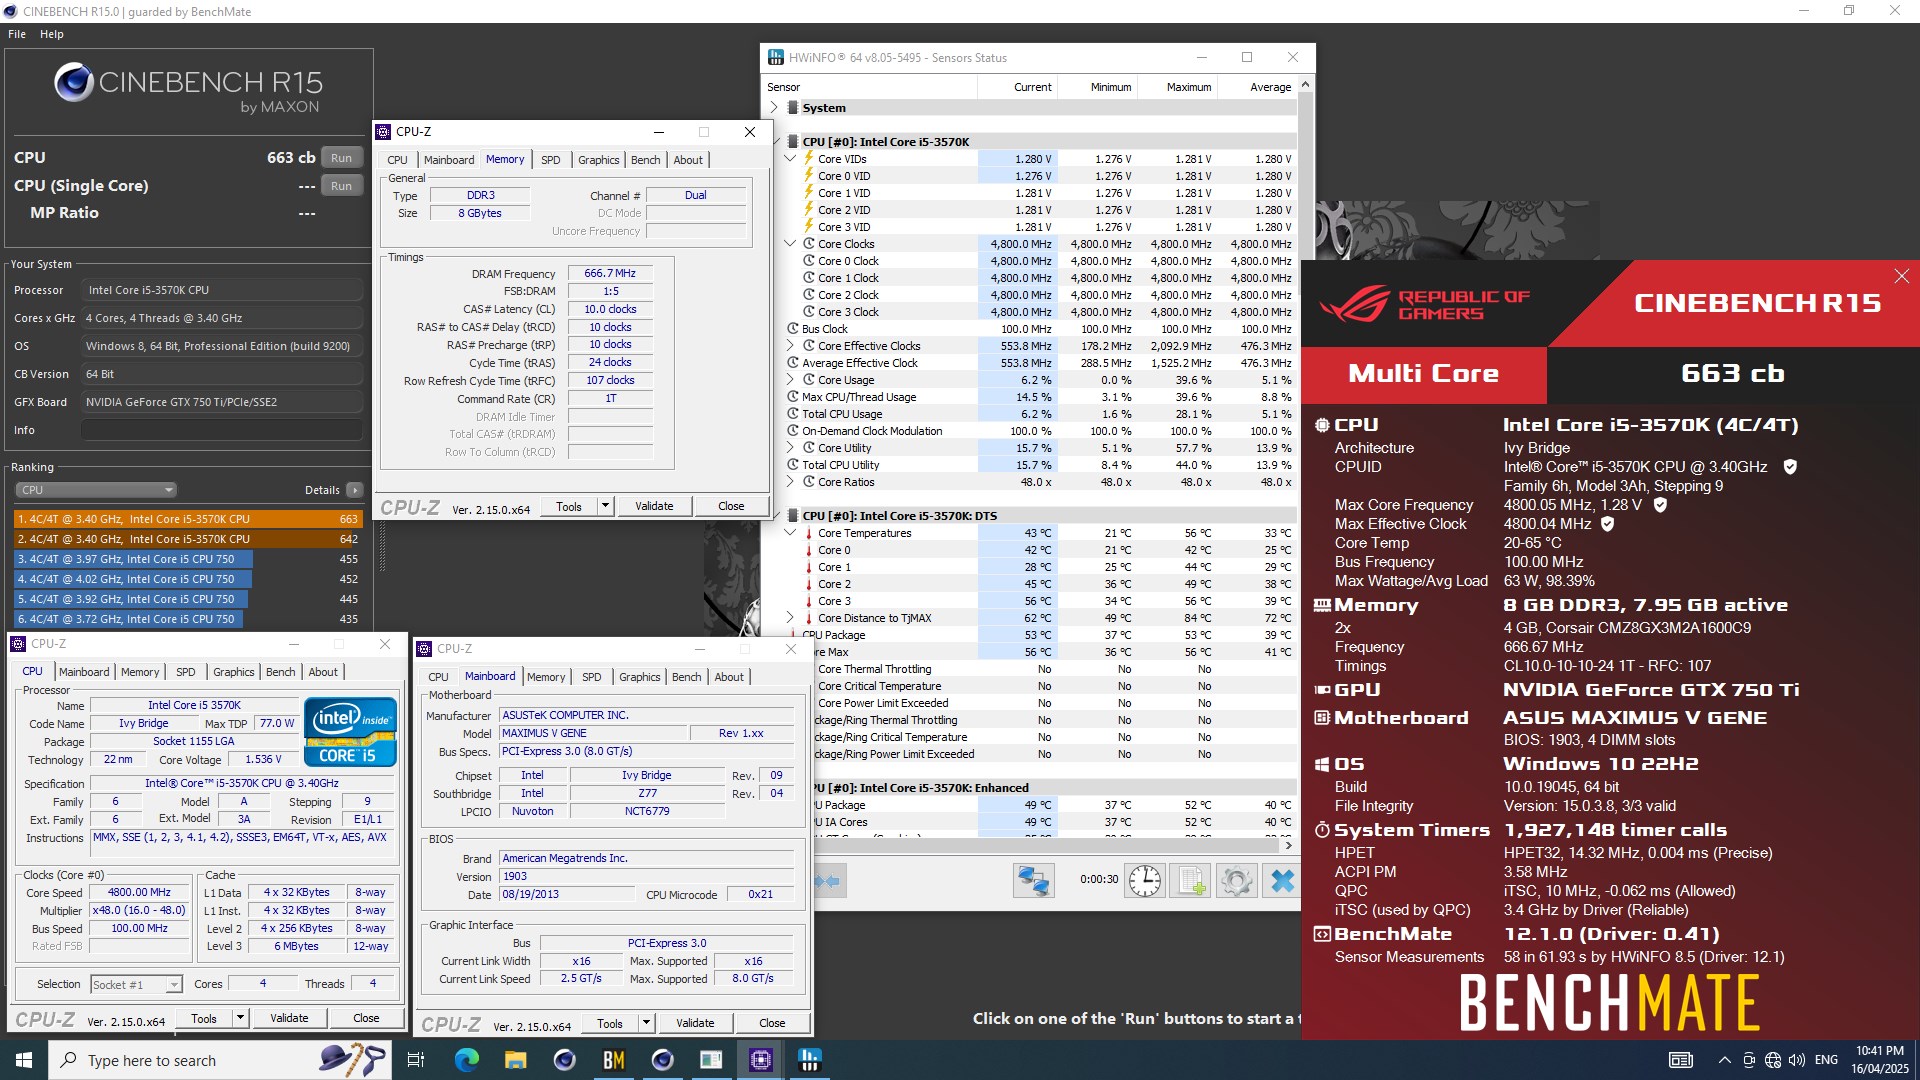1920x1080 pixels.
Task: Click the ENG language indicator
Action: pos(1826,1060)
